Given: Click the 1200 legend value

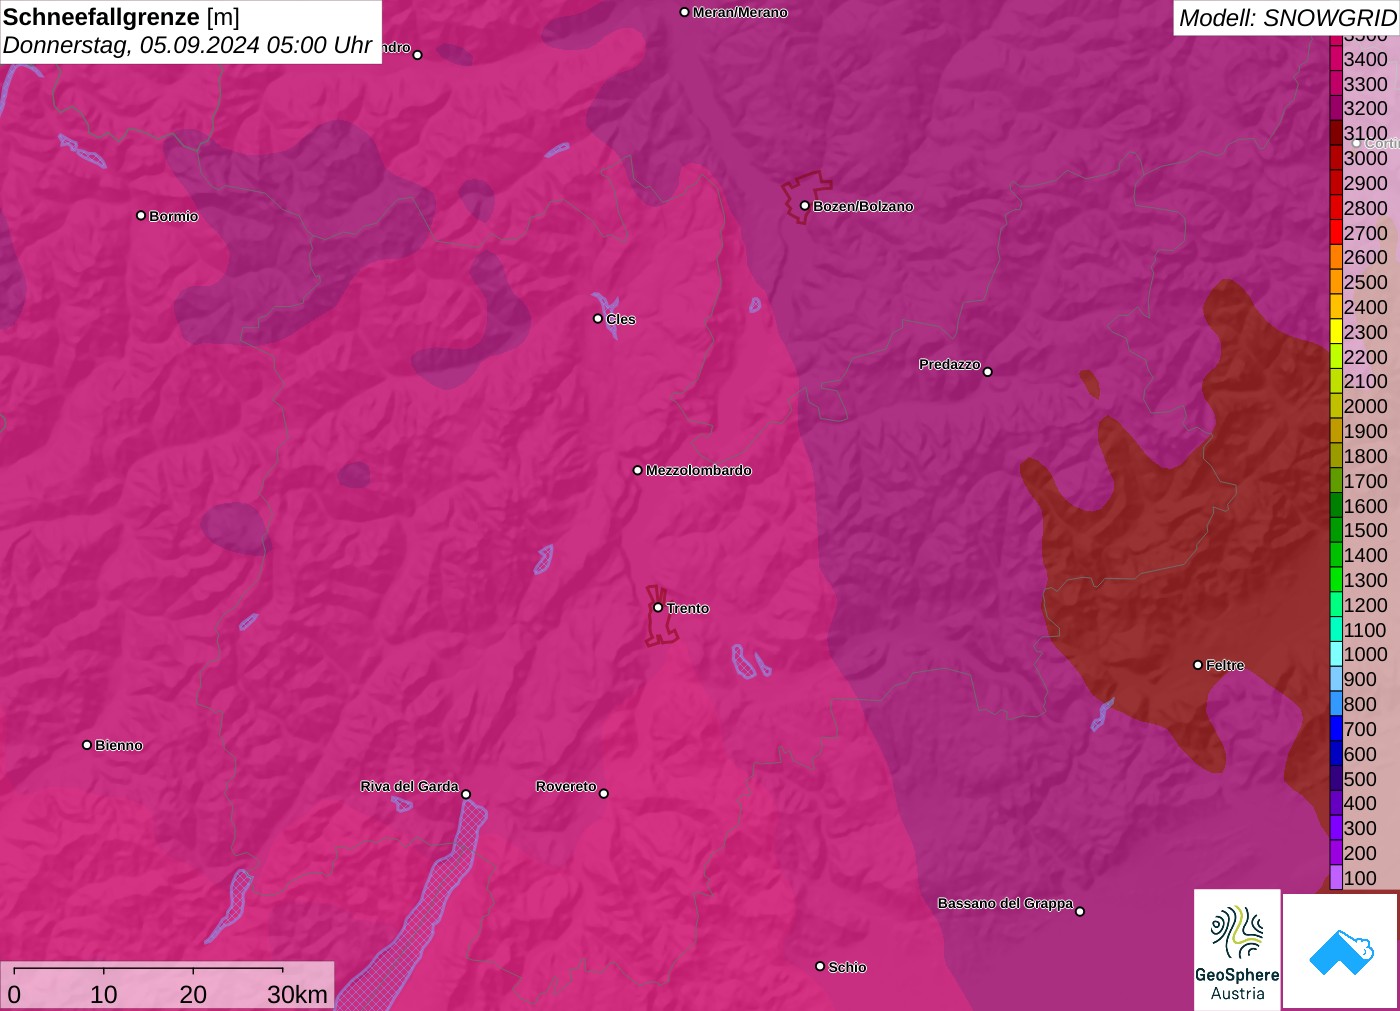Looking at the screenshot, I should pyautogui.click(x=1366, y=605).
